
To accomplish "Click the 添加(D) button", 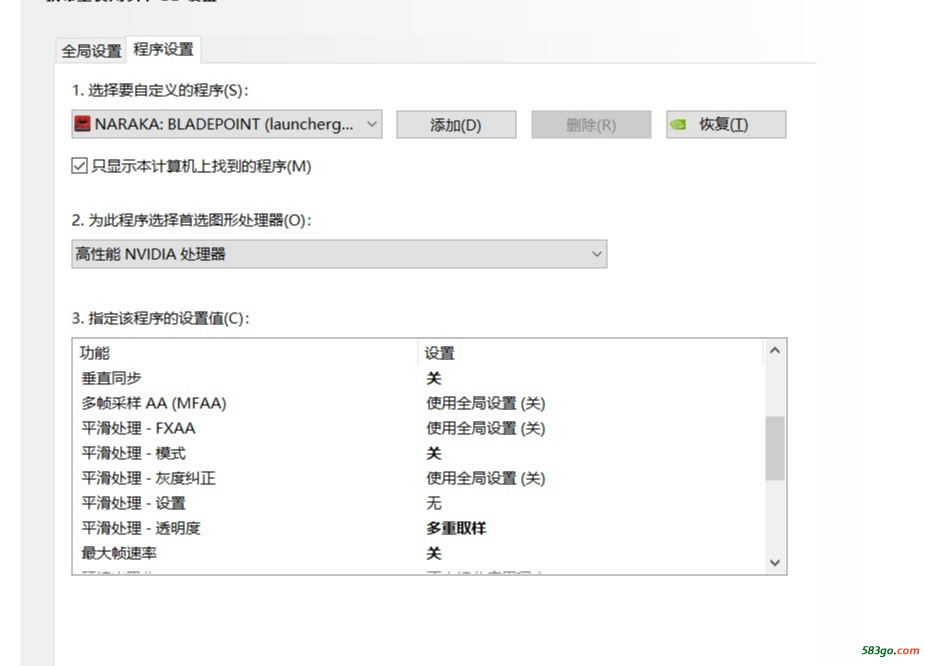I will pyautogui.click(x=456, y=124).
